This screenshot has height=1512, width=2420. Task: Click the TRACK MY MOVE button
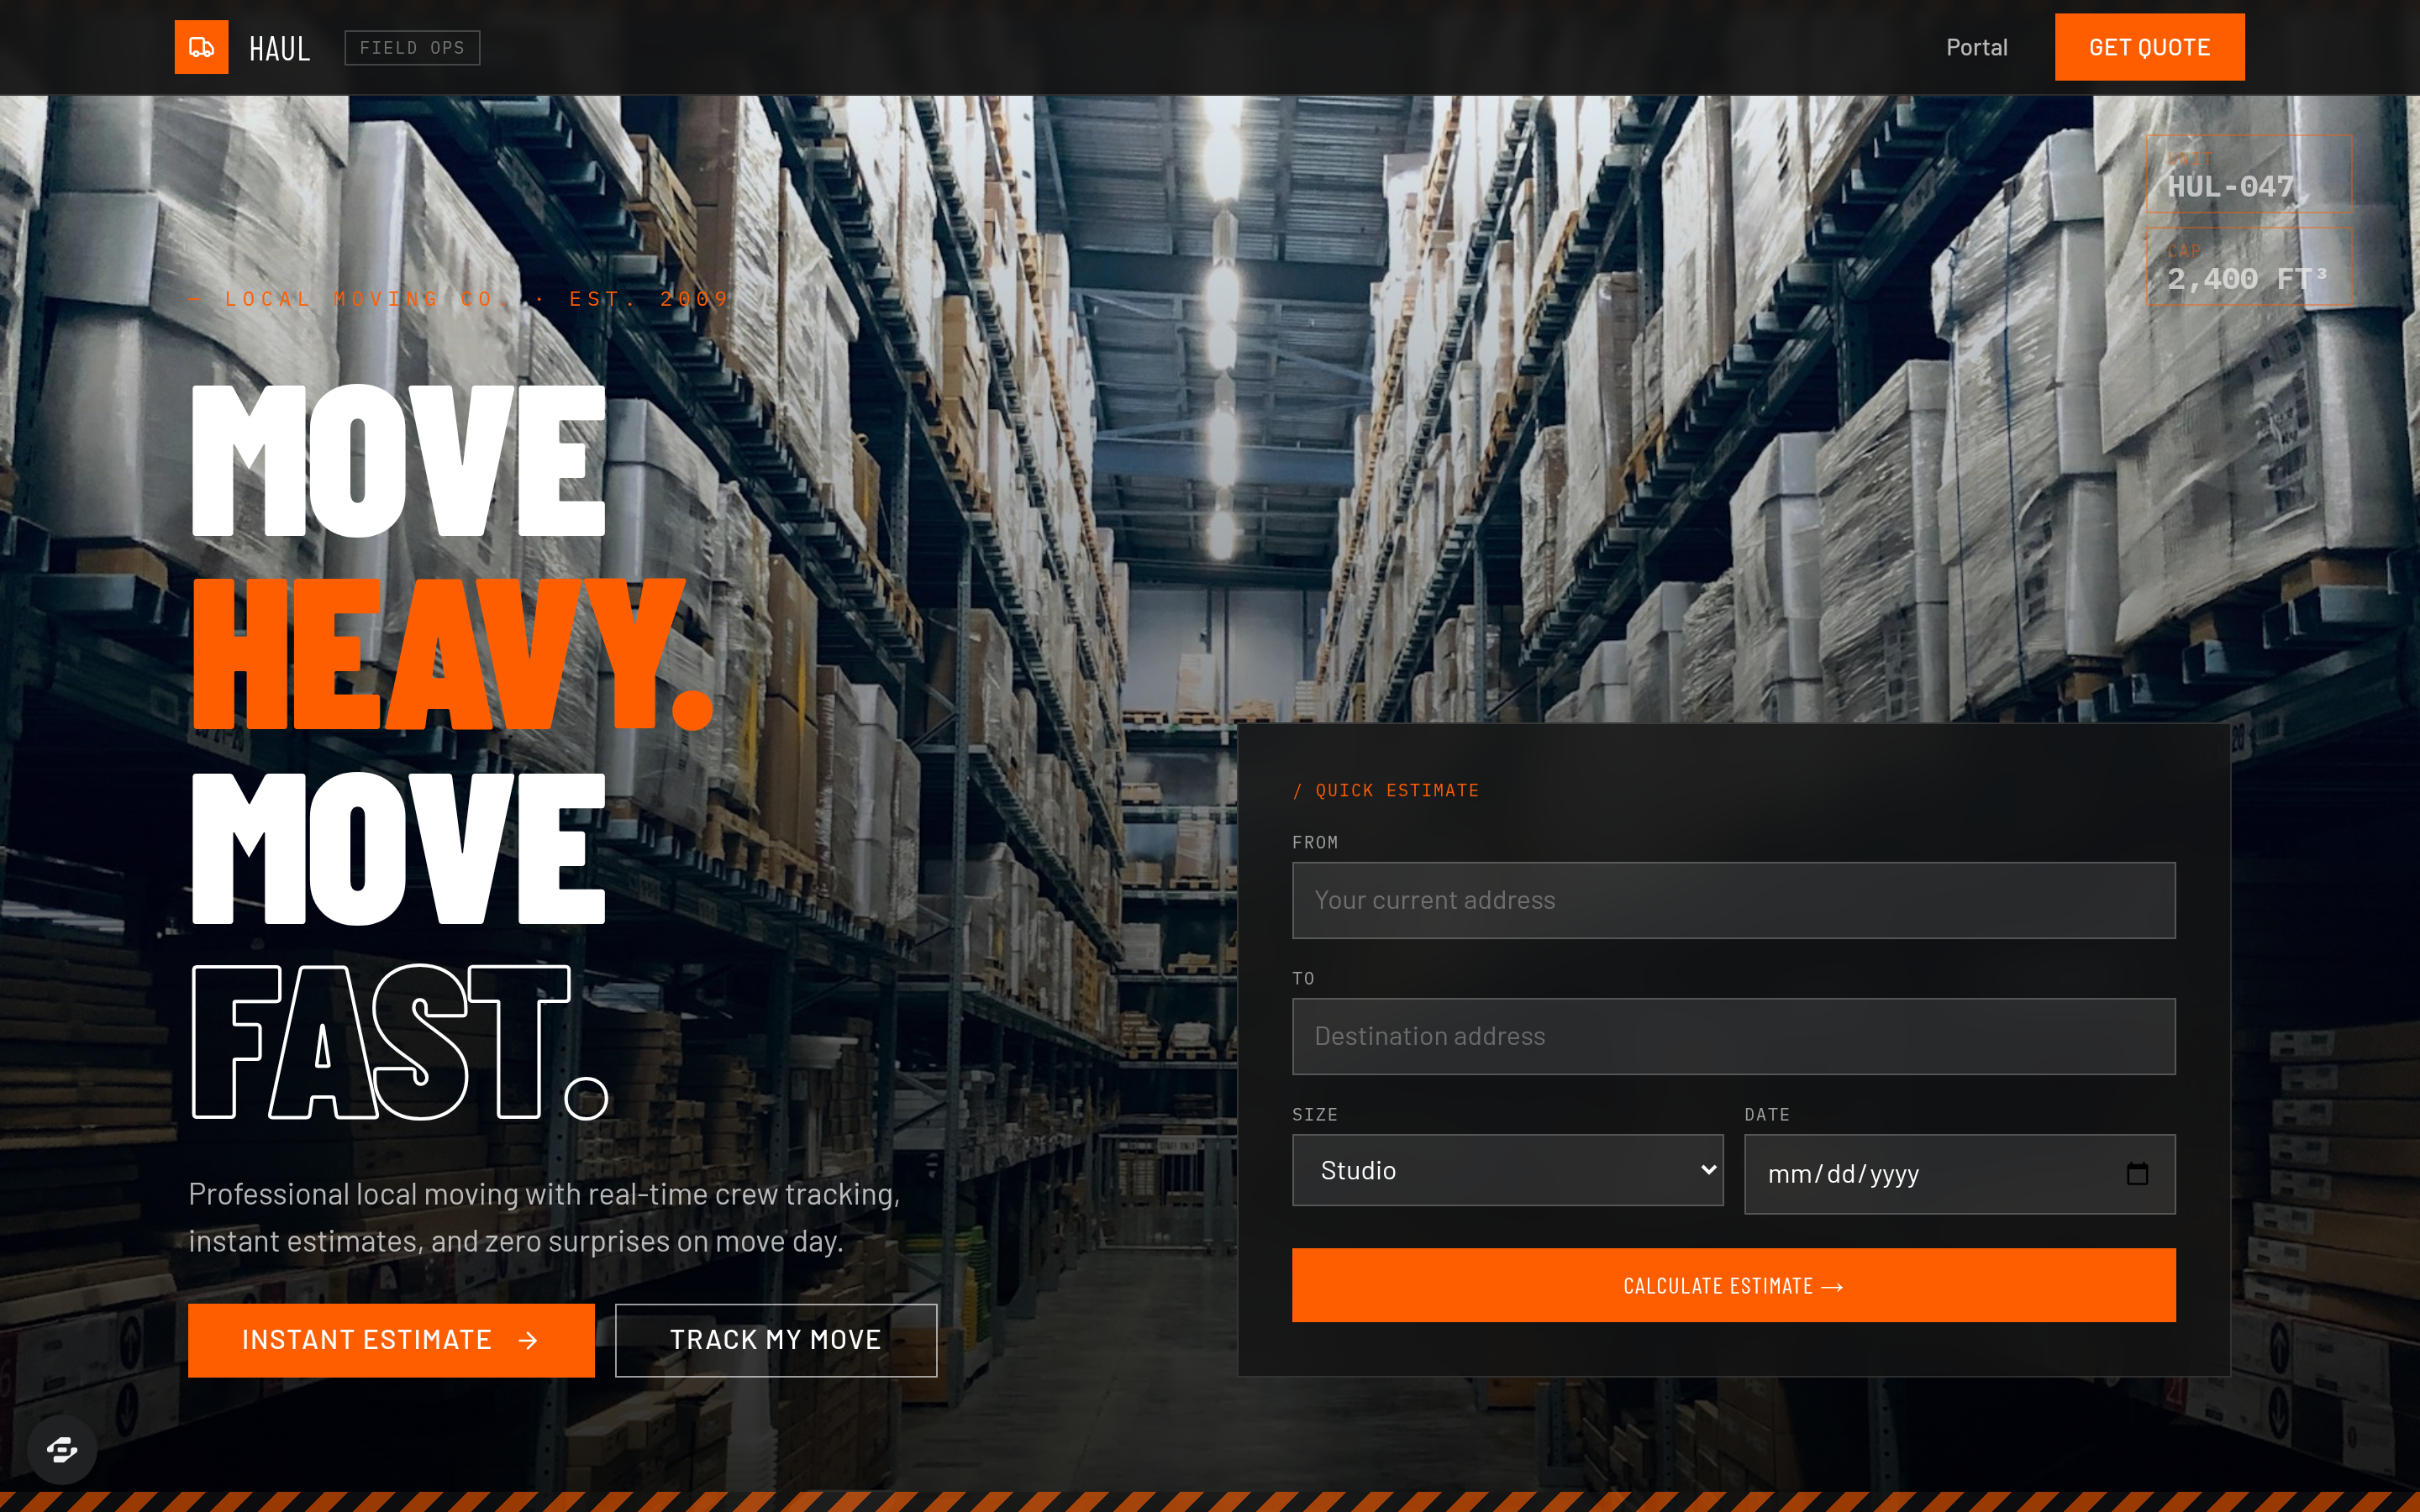point(776,1340)
